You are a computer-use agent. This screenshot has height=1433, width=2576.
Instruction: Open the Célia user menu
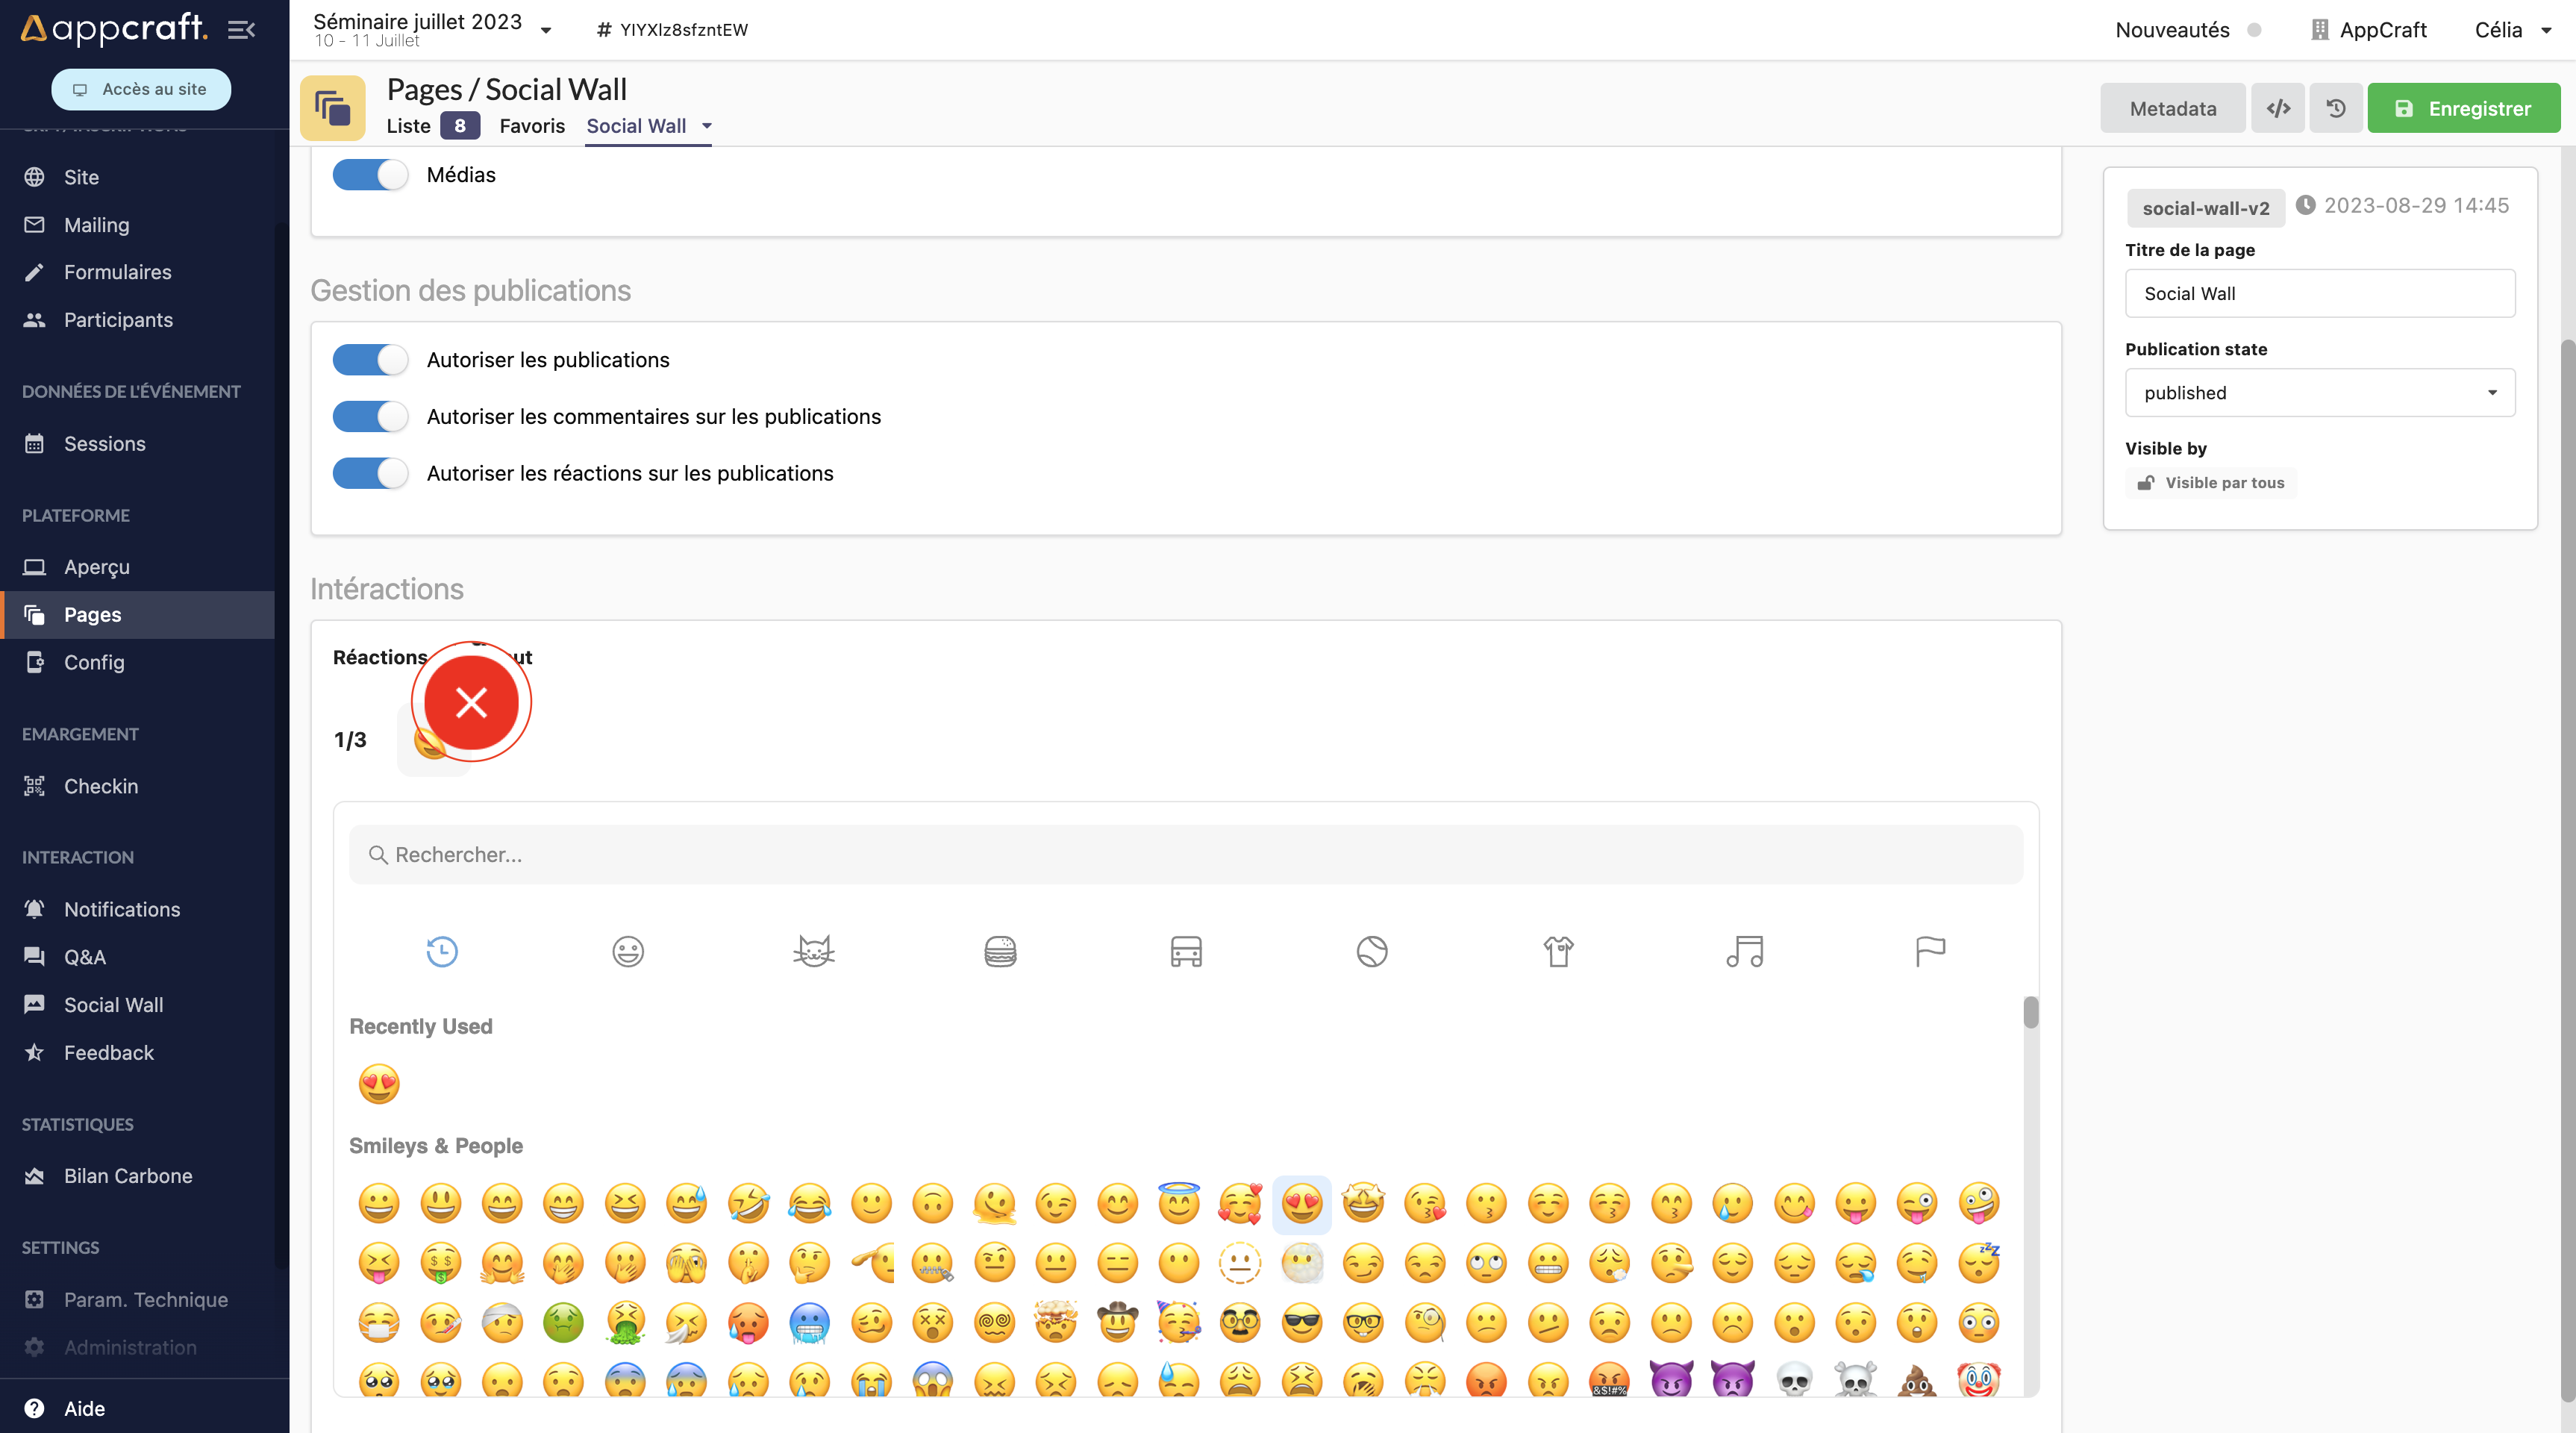coord(2512,29)
